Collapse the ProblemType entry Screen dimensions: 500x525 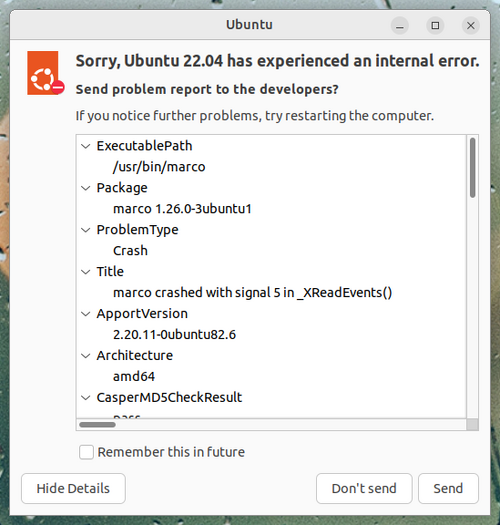pyautogui.click(x=86, y=230)
